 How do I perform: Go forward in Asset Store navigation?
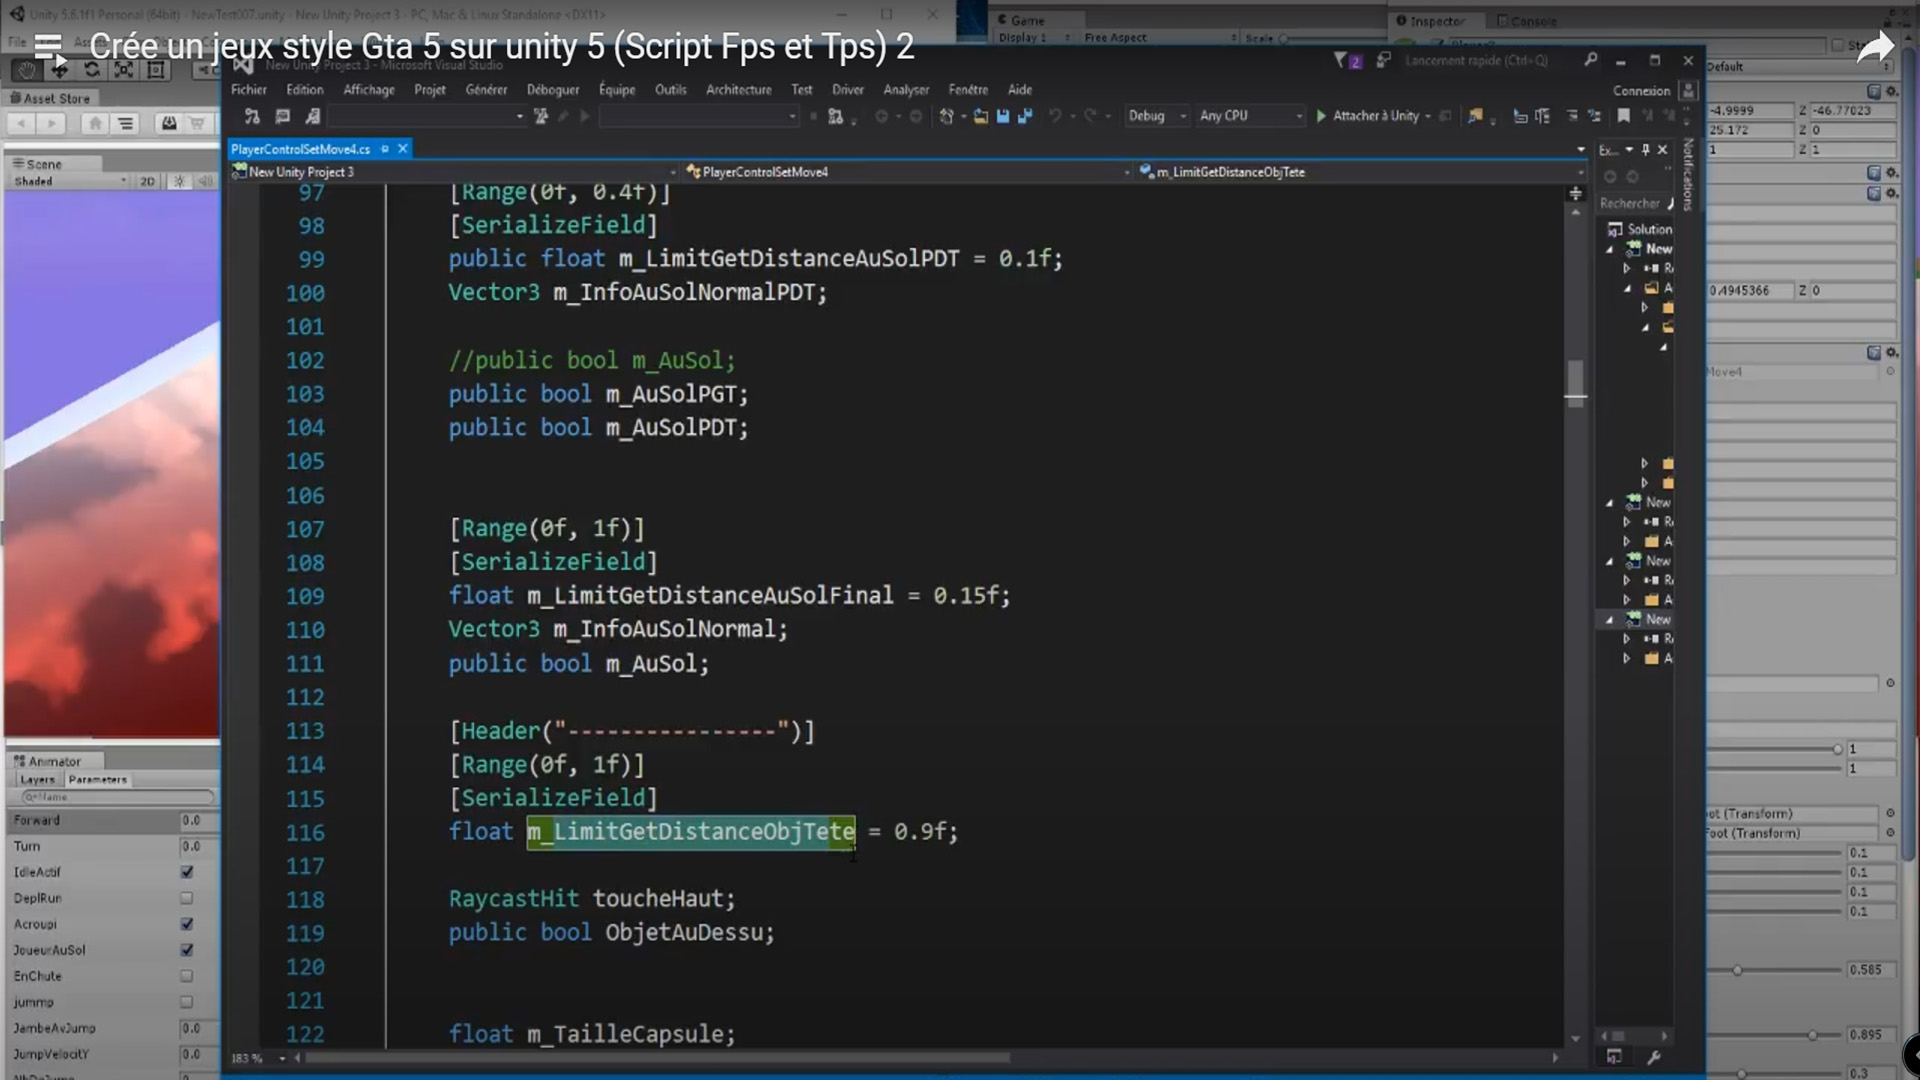(x=50, y=123)
